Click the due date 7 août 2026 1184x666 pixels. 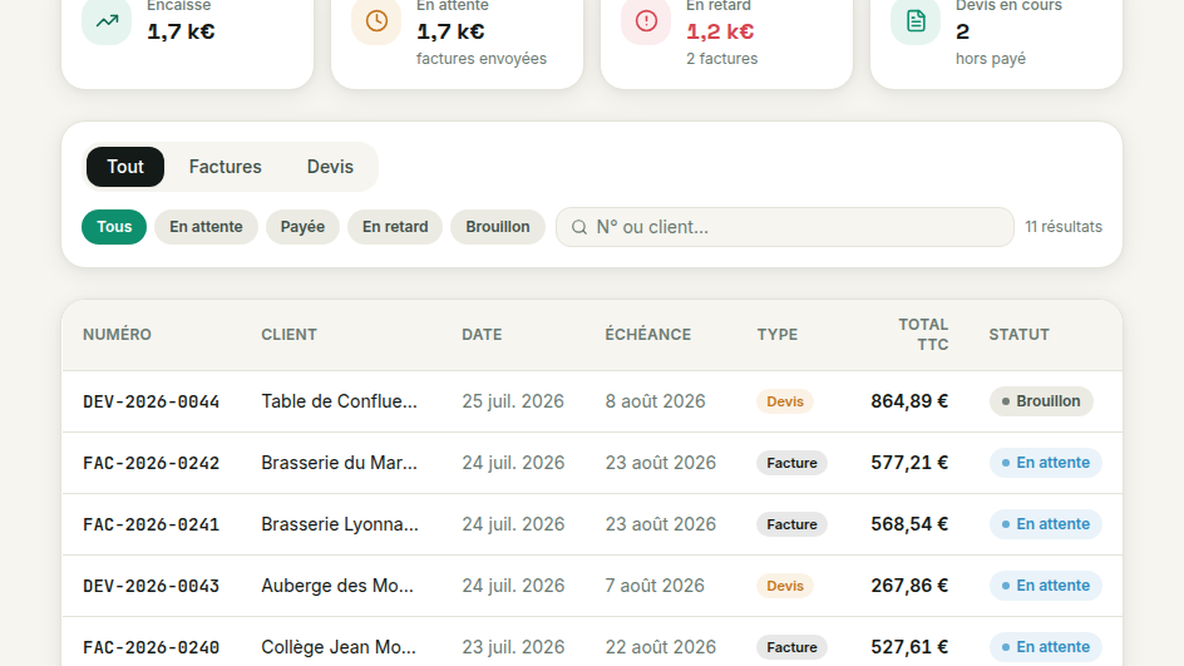point(655,586)
